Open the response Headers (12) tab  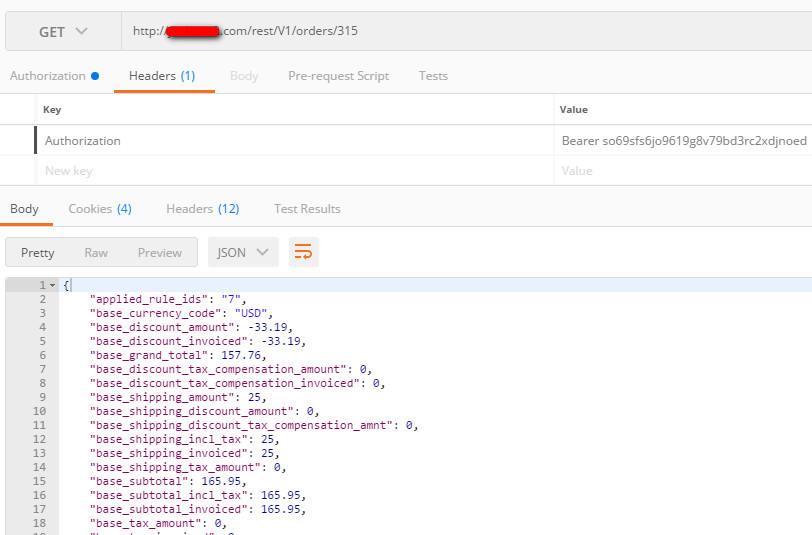202,209
